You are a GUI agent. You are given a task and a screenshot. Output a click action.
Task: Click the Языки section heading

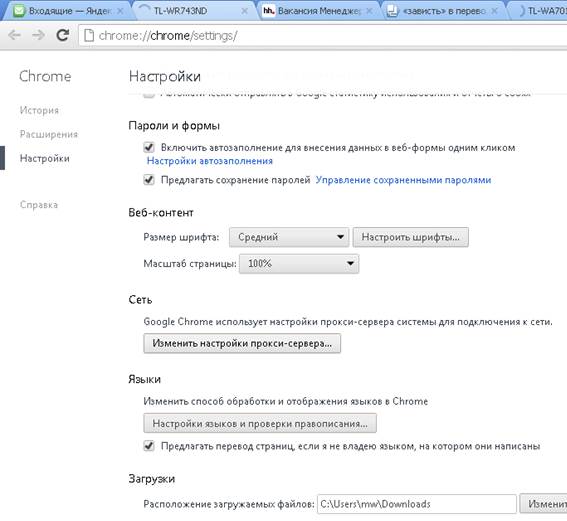click(x=145, y=379)
